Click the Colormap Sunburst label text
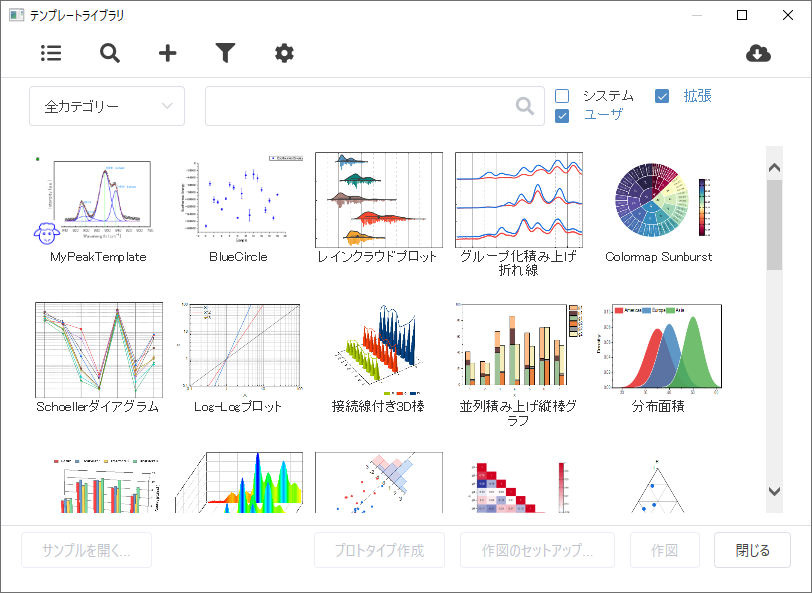The image size is (812, 593). (x=659, y=257)
